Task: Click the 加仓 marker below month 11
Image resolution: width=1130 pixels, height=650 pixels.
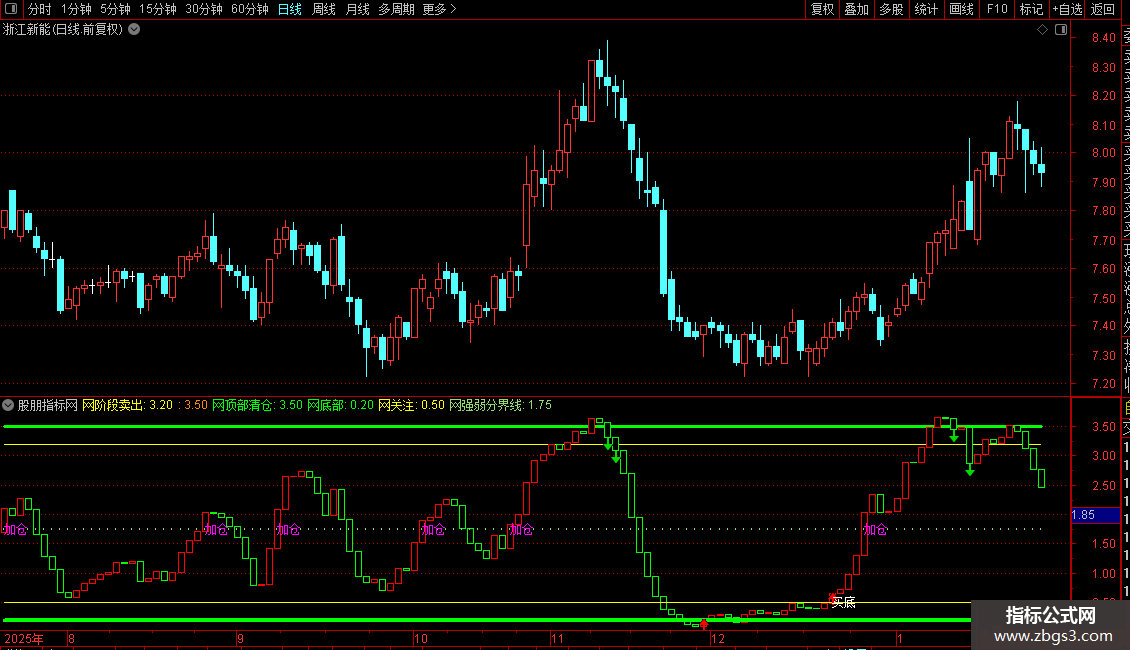Action: click(521, 530)
